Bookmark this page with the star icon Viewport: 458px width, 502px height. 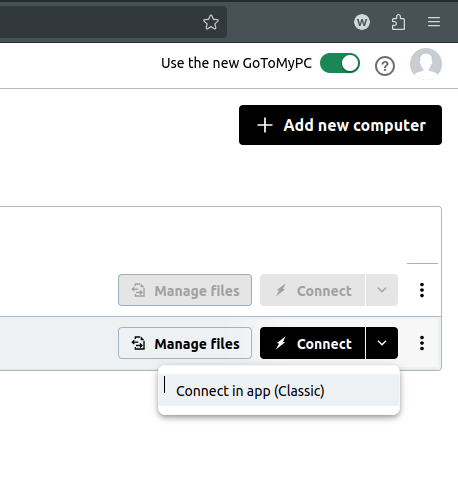[211, 22]
